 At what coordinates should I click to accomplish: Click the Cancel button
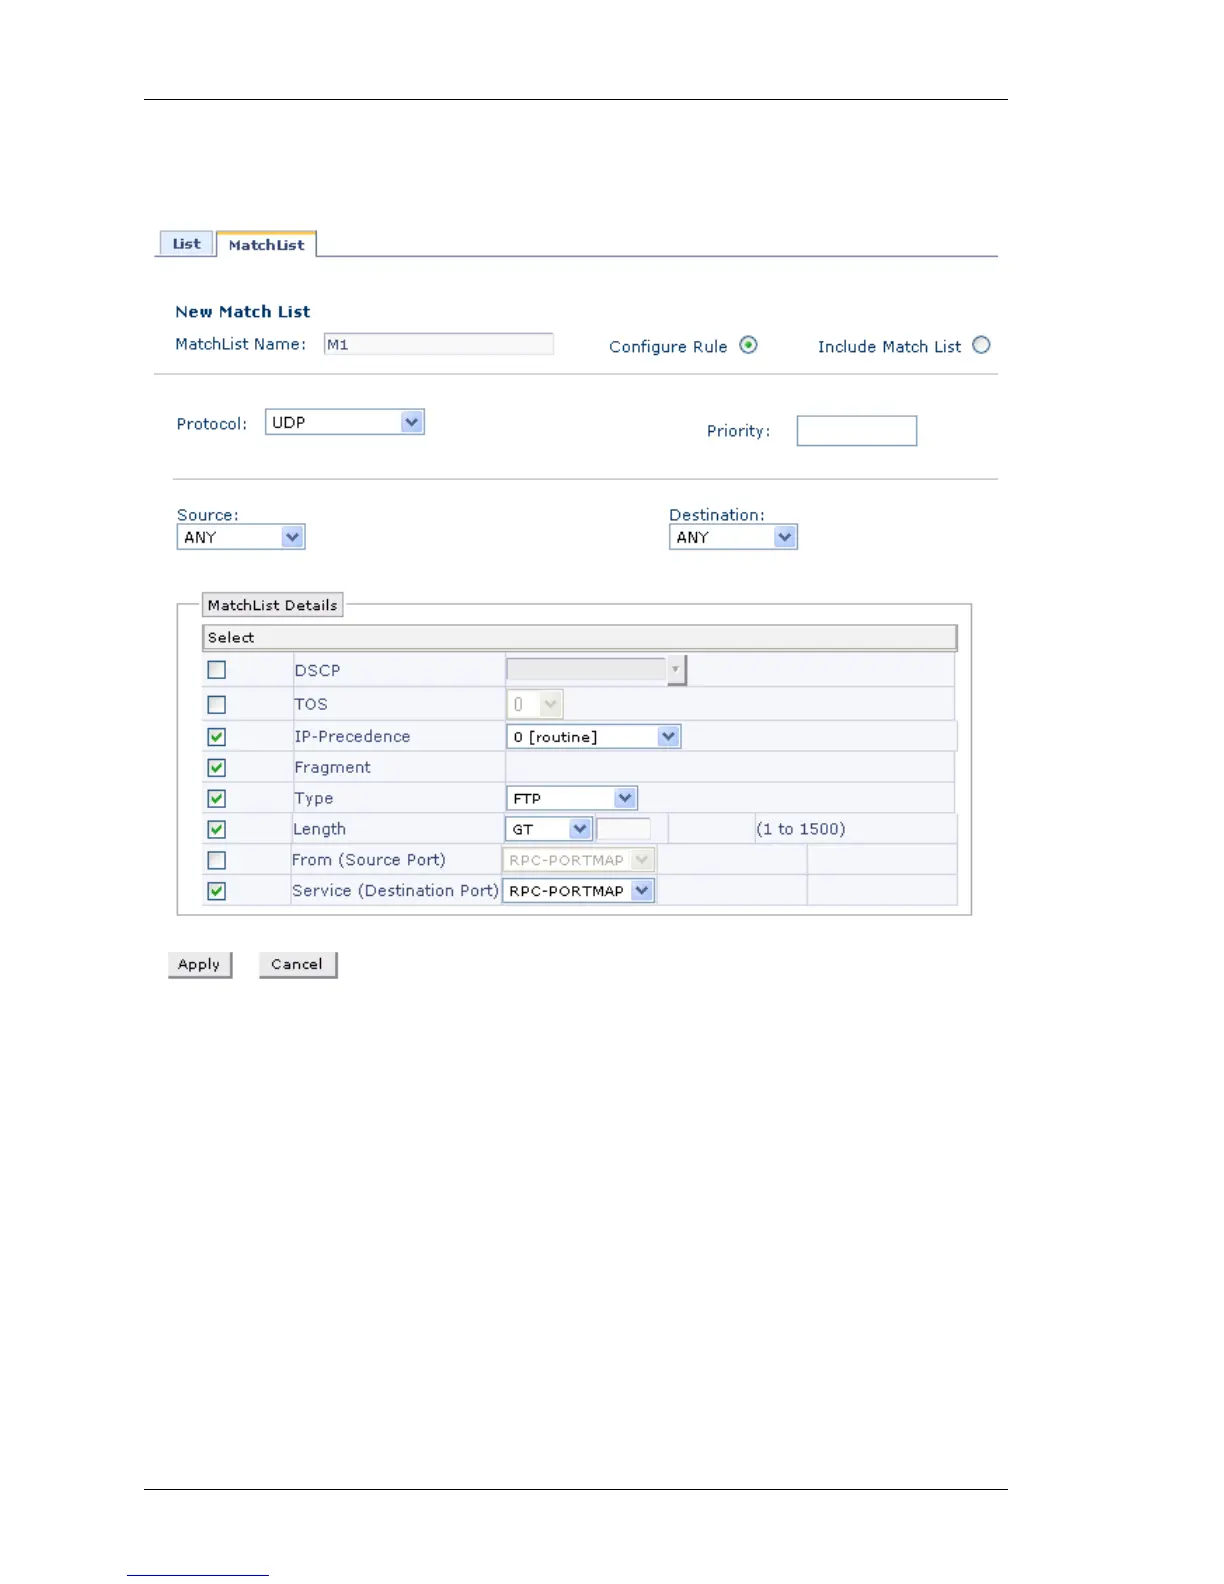pyautogui.click(x=297, y=965)
